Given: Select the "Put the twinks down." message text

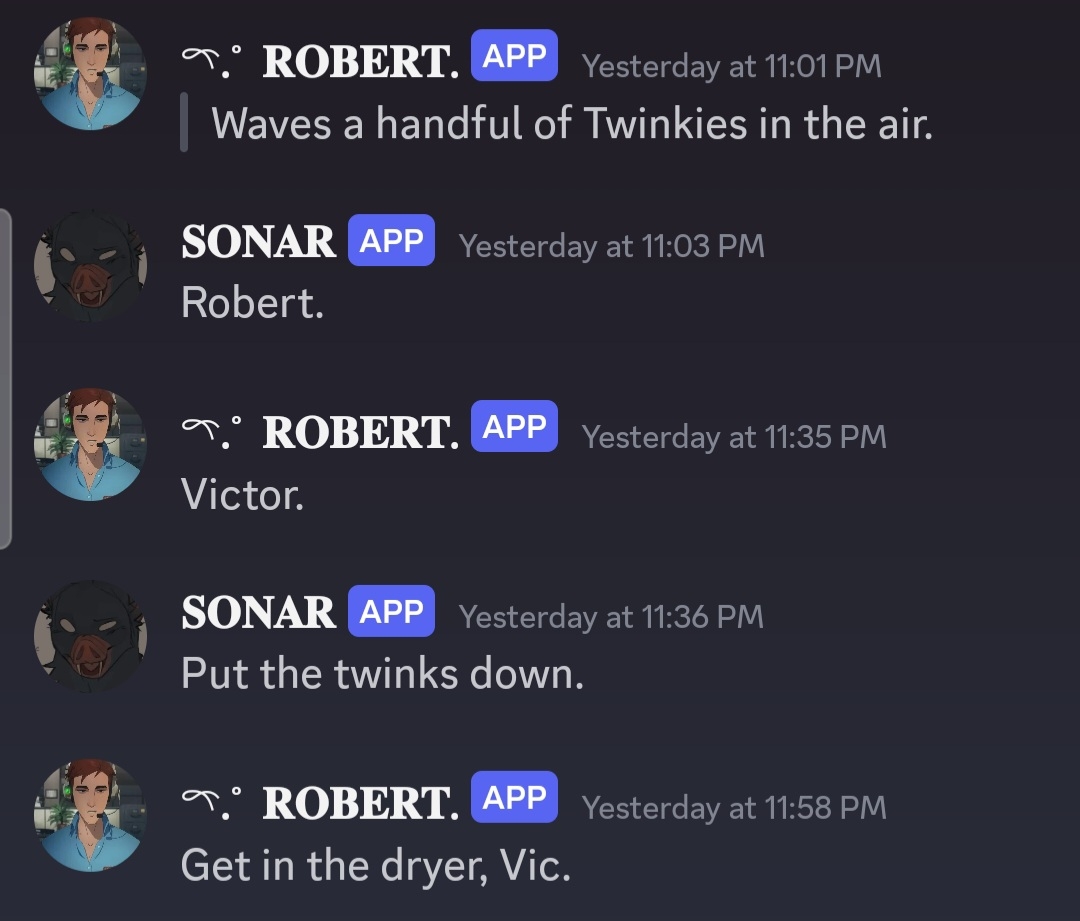Looking at the screenshot, I should pos(382,674).
